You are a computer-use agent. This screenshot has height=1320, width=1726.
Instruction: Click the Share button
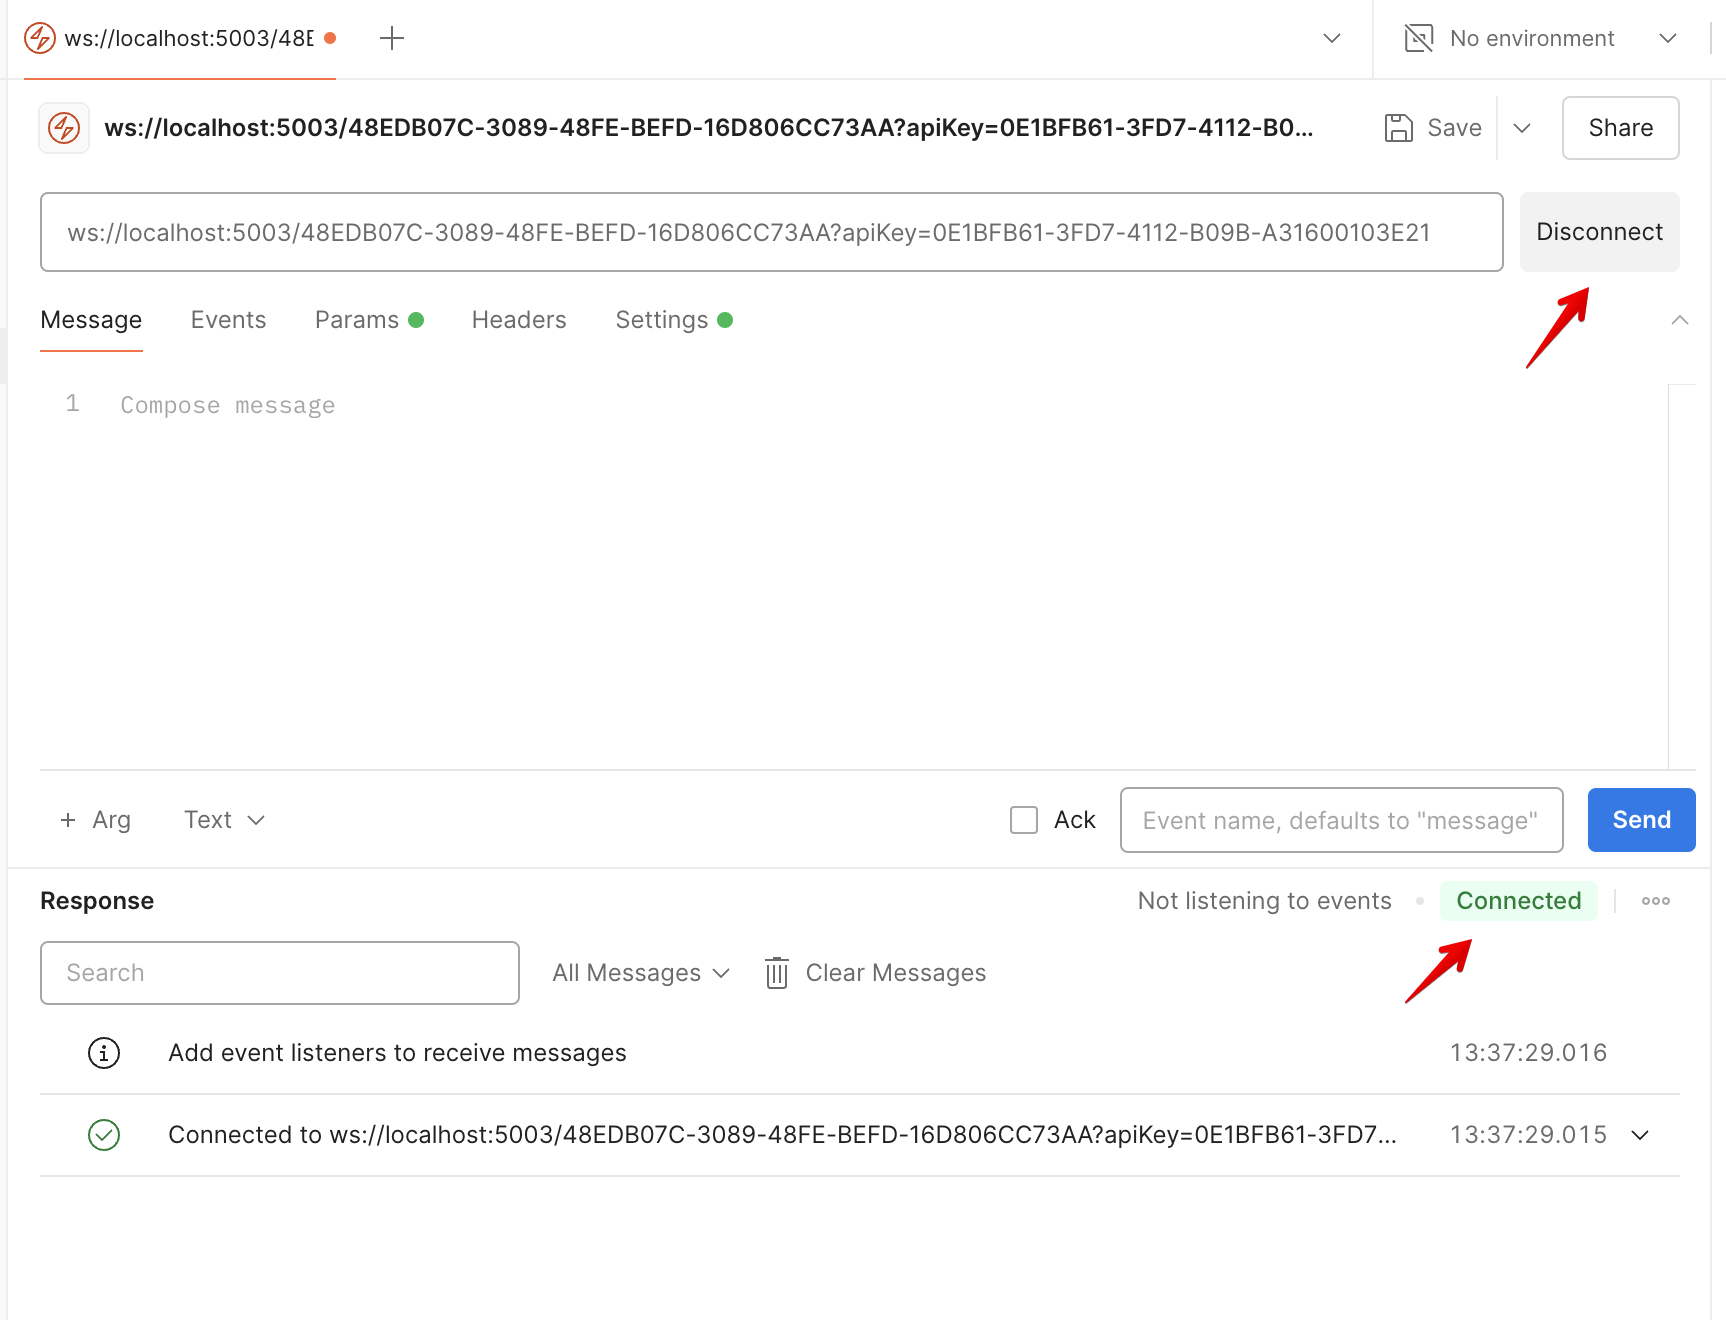(x=1620, y=128)
